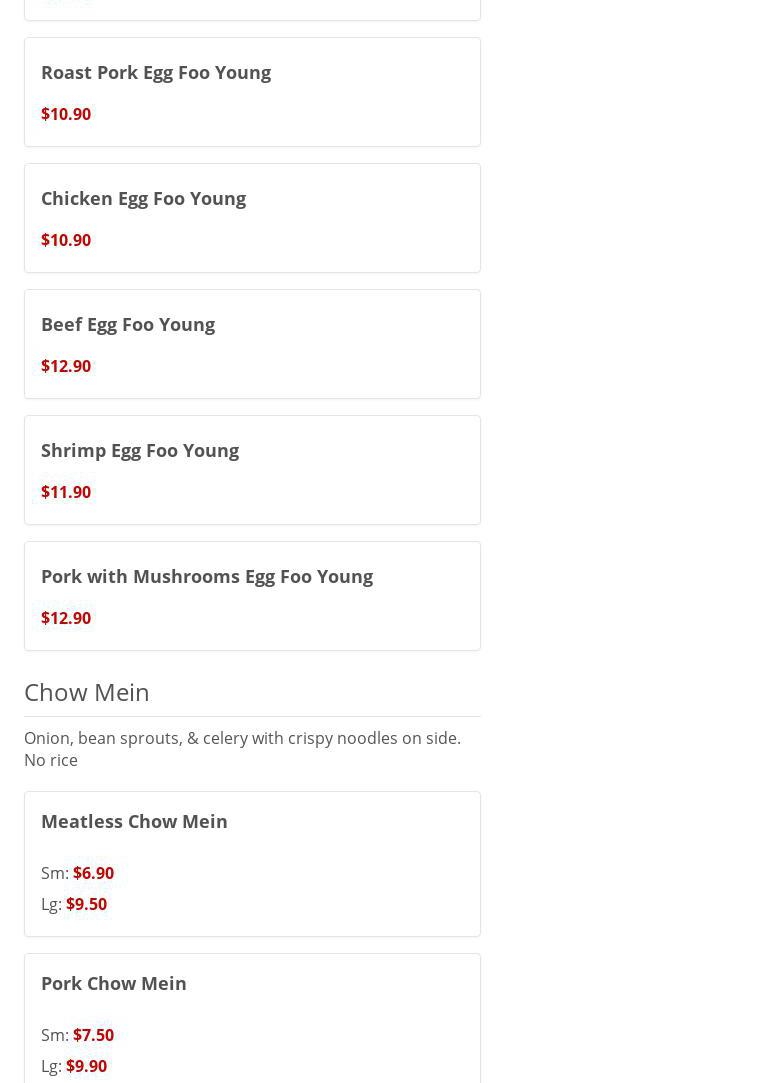Open the Meatless Chow Mein item

point(134,821)
